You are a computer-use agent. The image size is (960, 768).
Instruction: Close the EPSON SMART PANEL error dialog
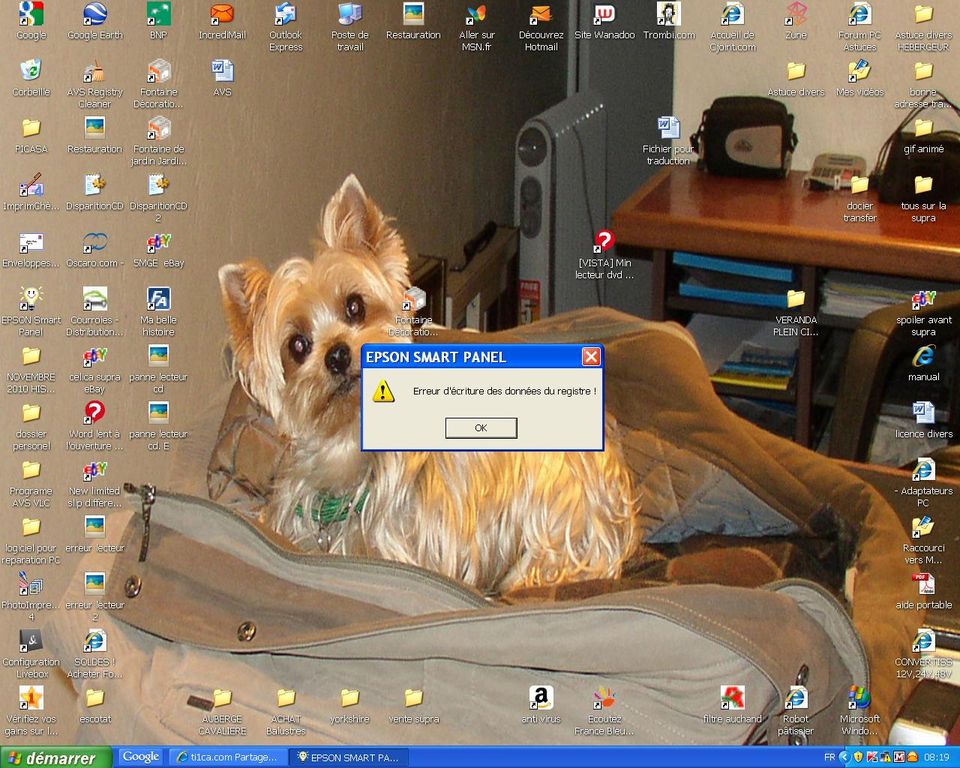coord(591,357)
